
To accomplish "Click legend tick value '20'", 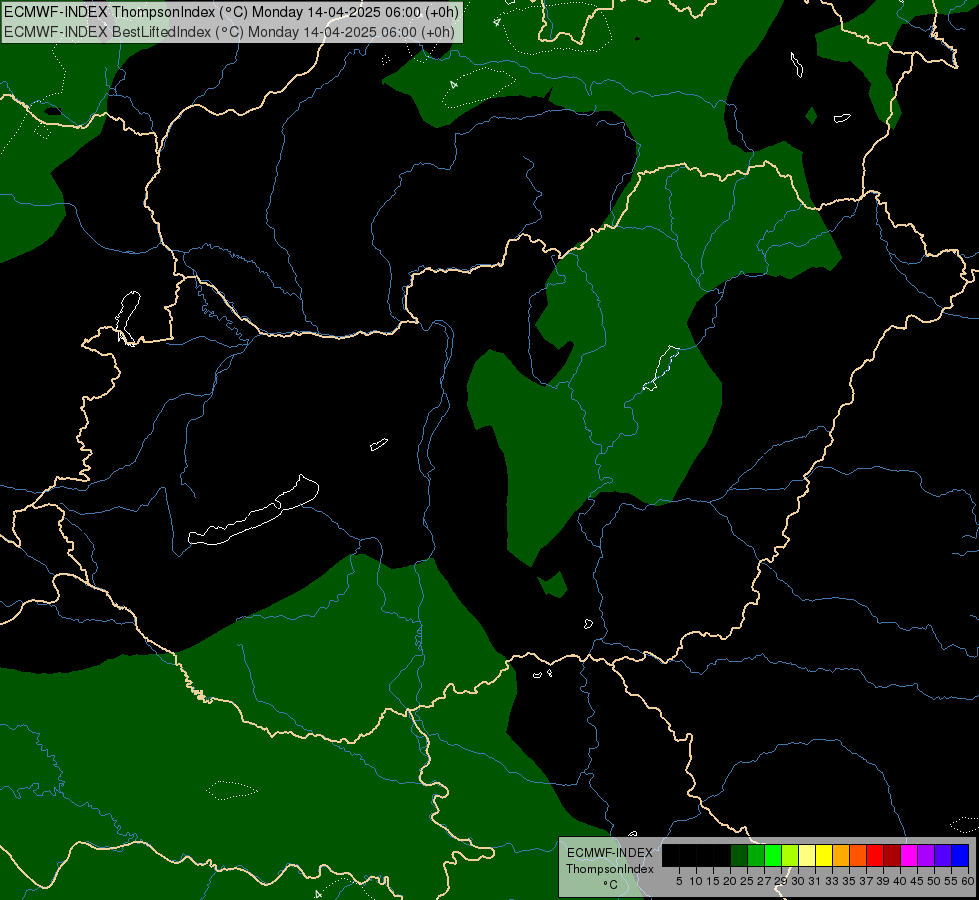I will [730, 881].
